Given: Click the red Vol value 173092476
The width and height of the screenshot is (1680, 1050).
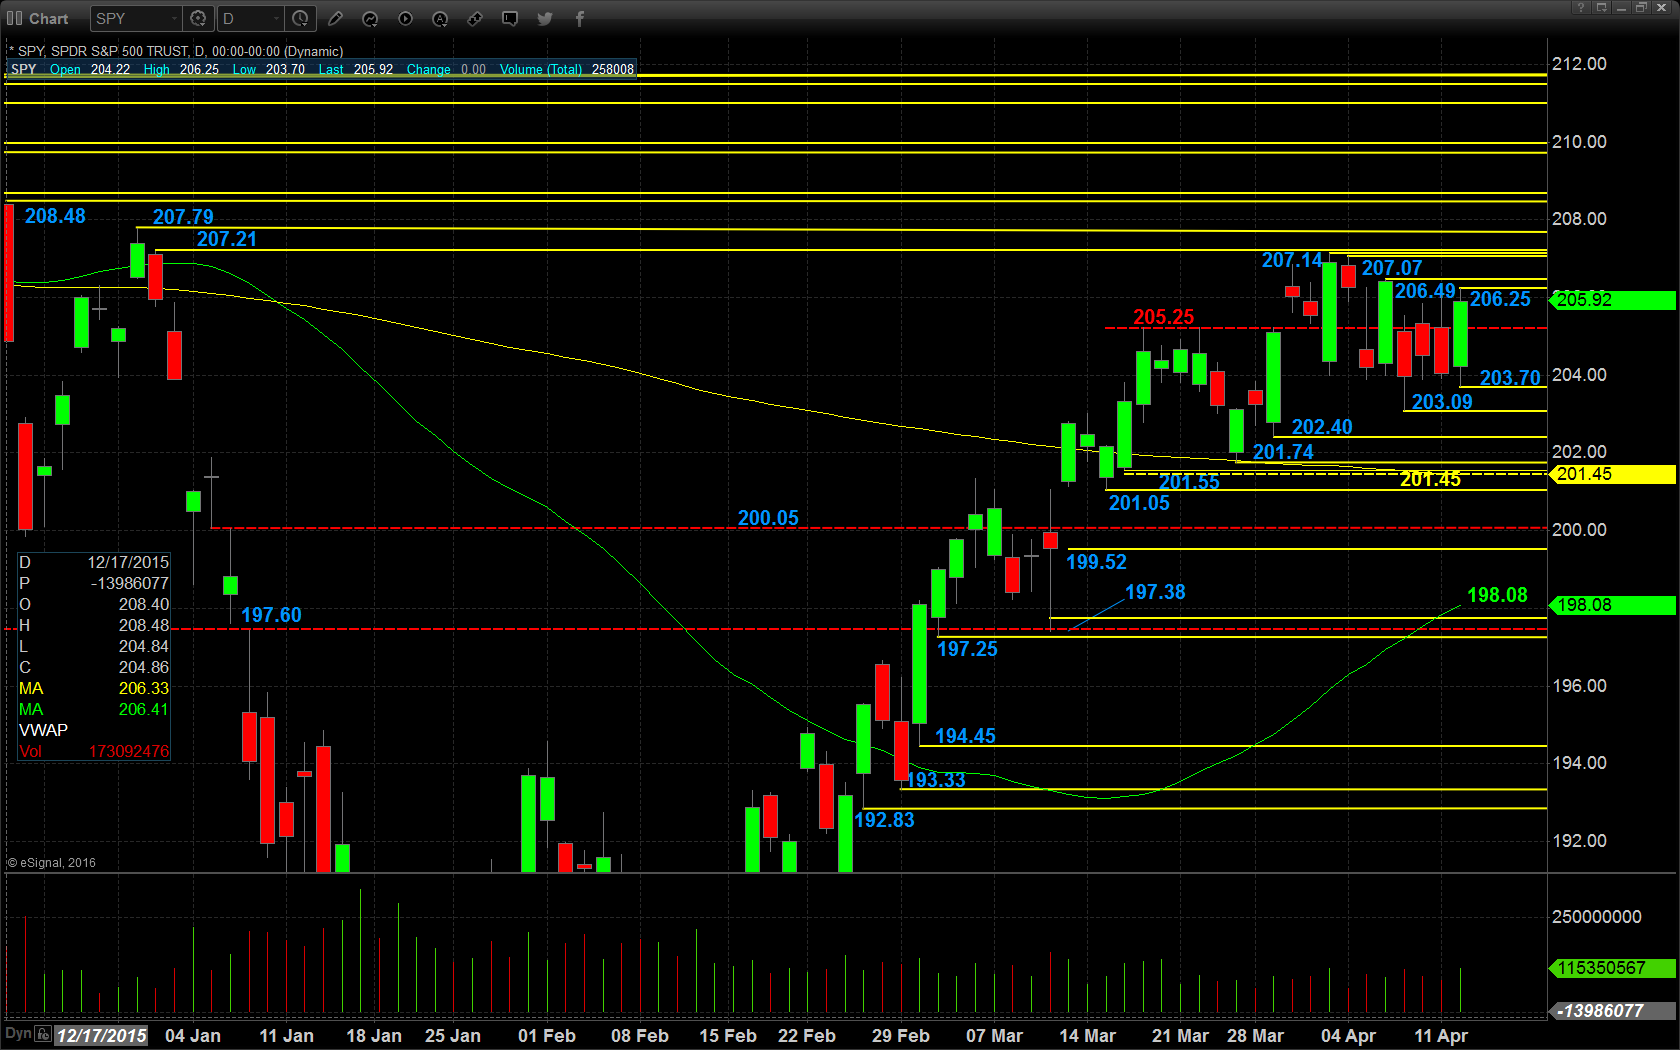Looking at the screenshot, I should (129, 751).
